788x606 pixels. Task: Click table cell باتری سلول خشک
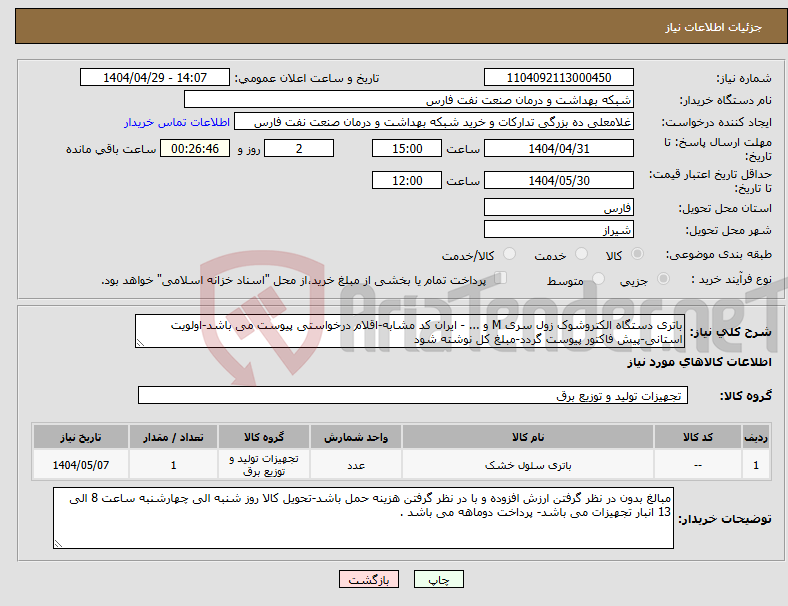(x=528, y=465)
